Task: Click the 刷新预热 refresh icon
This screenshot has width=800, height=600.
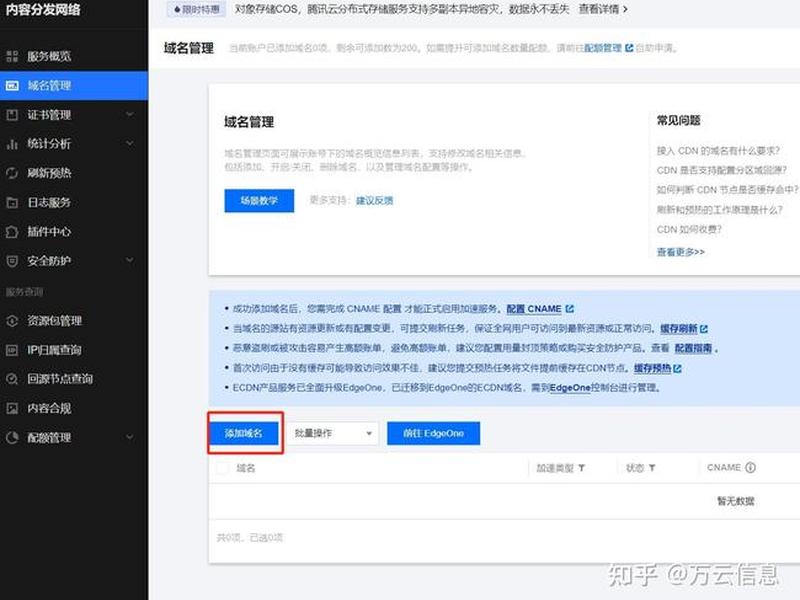Action: (x=12, y=173)
